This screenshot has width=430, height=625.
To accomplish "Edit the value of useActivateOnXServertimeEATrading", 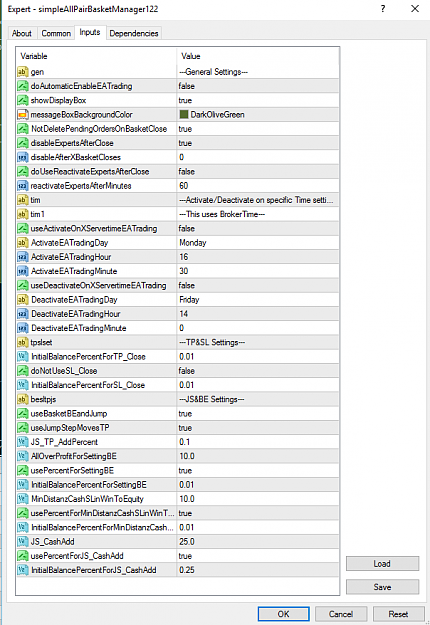I will click(x=258, y=228).
